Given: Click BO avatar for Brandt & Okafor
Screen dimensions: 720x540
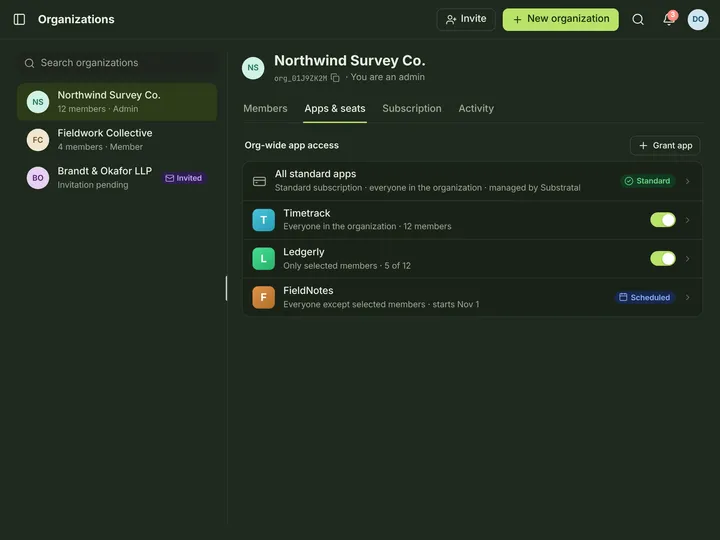Looking at the screenshot, I should click(x=38, y=178).
